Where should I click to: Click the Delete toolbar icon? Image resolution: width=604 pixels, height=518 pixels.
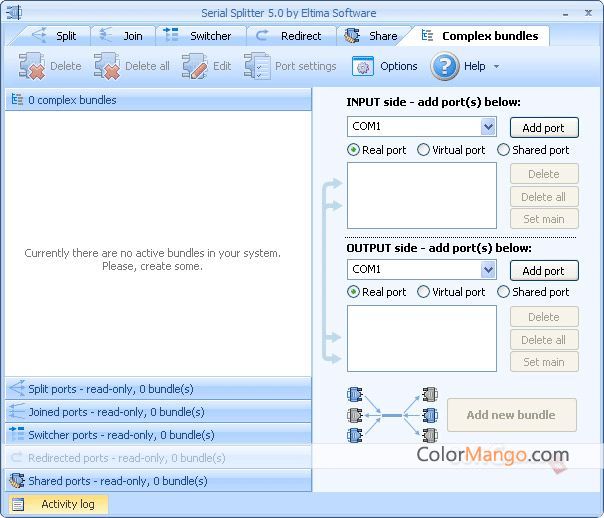click(x=33, y=66)
